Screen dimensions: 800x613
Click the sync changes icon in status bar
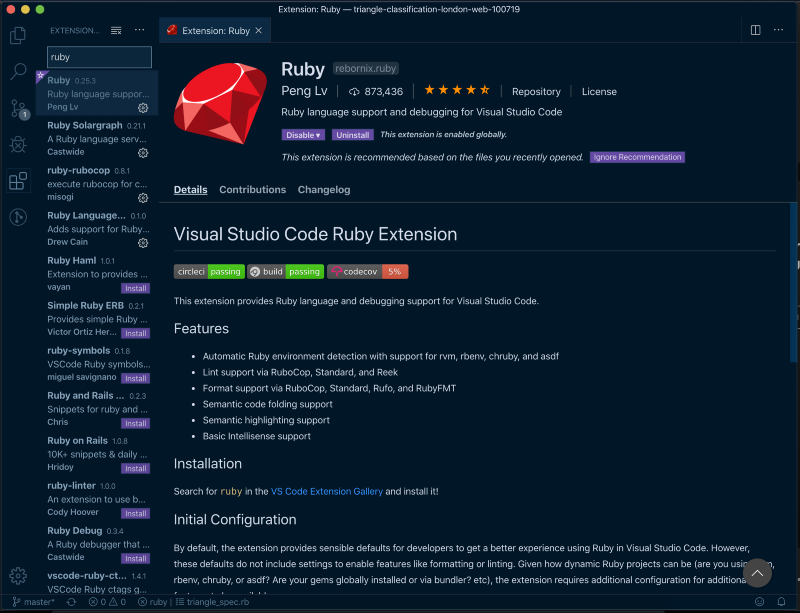tap(71, 602)
